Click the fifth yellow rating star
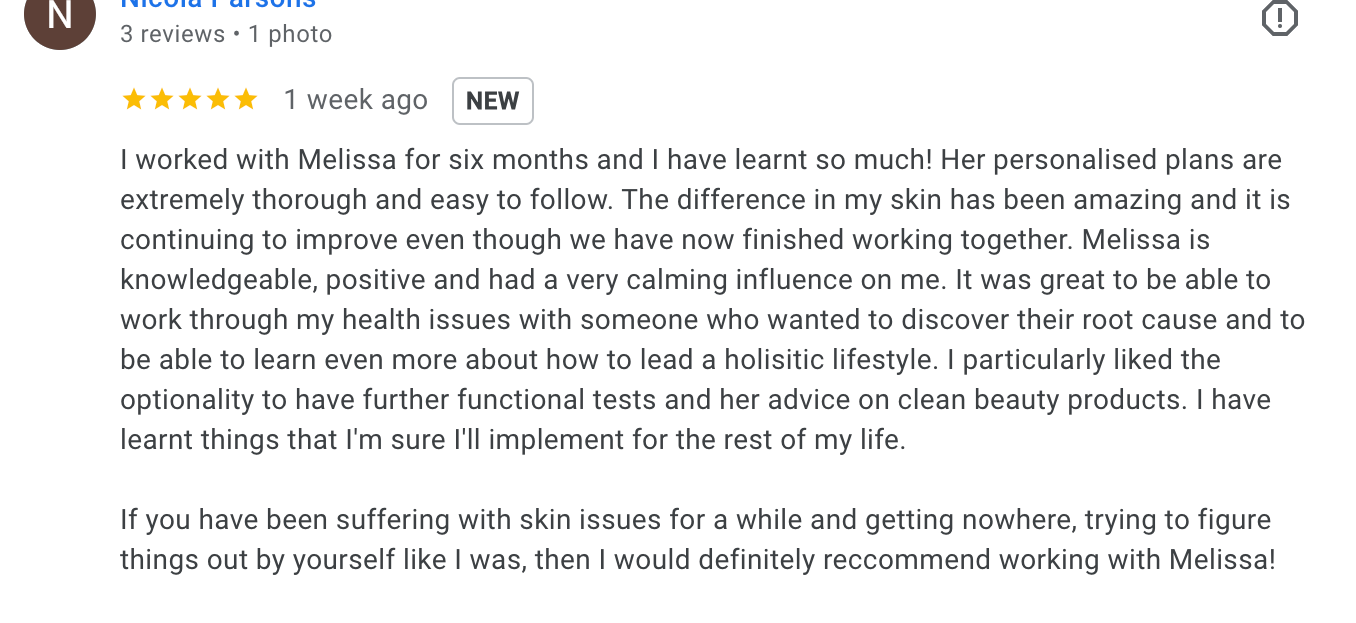The width and height of the screenshot is (1356, 623). [245, 100]
